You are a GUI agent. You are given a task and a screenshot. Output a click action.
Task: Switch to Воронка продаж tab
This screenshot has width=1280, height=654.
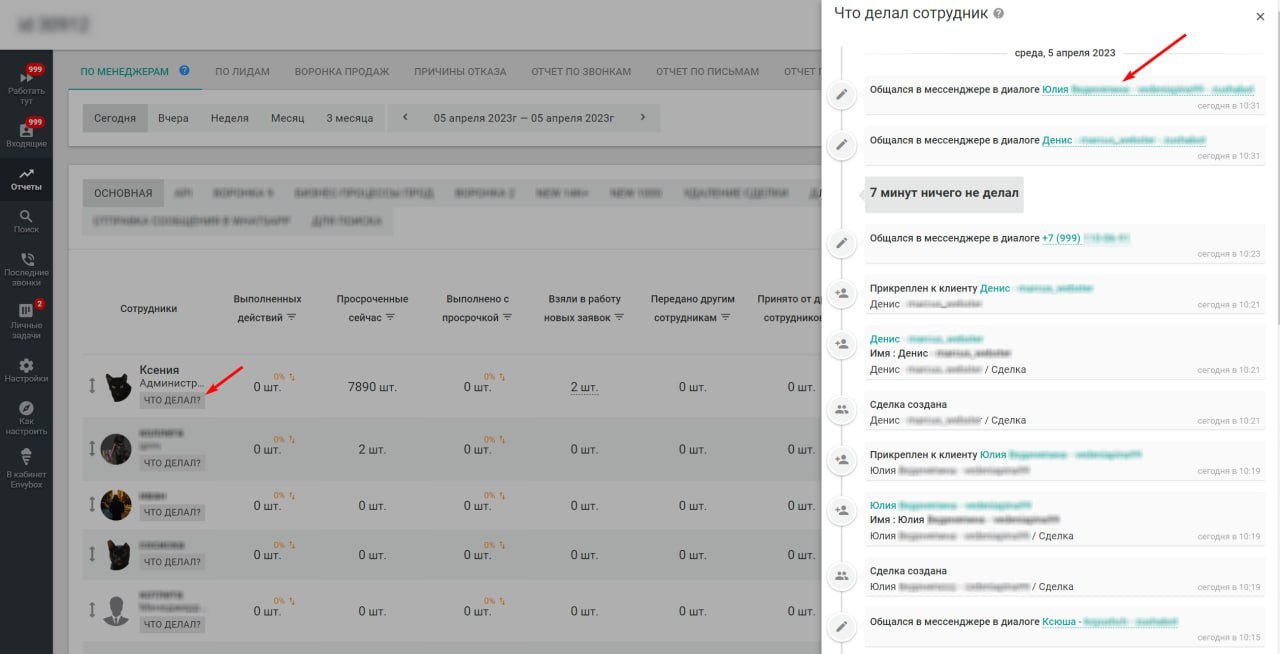tap(341, 72)
